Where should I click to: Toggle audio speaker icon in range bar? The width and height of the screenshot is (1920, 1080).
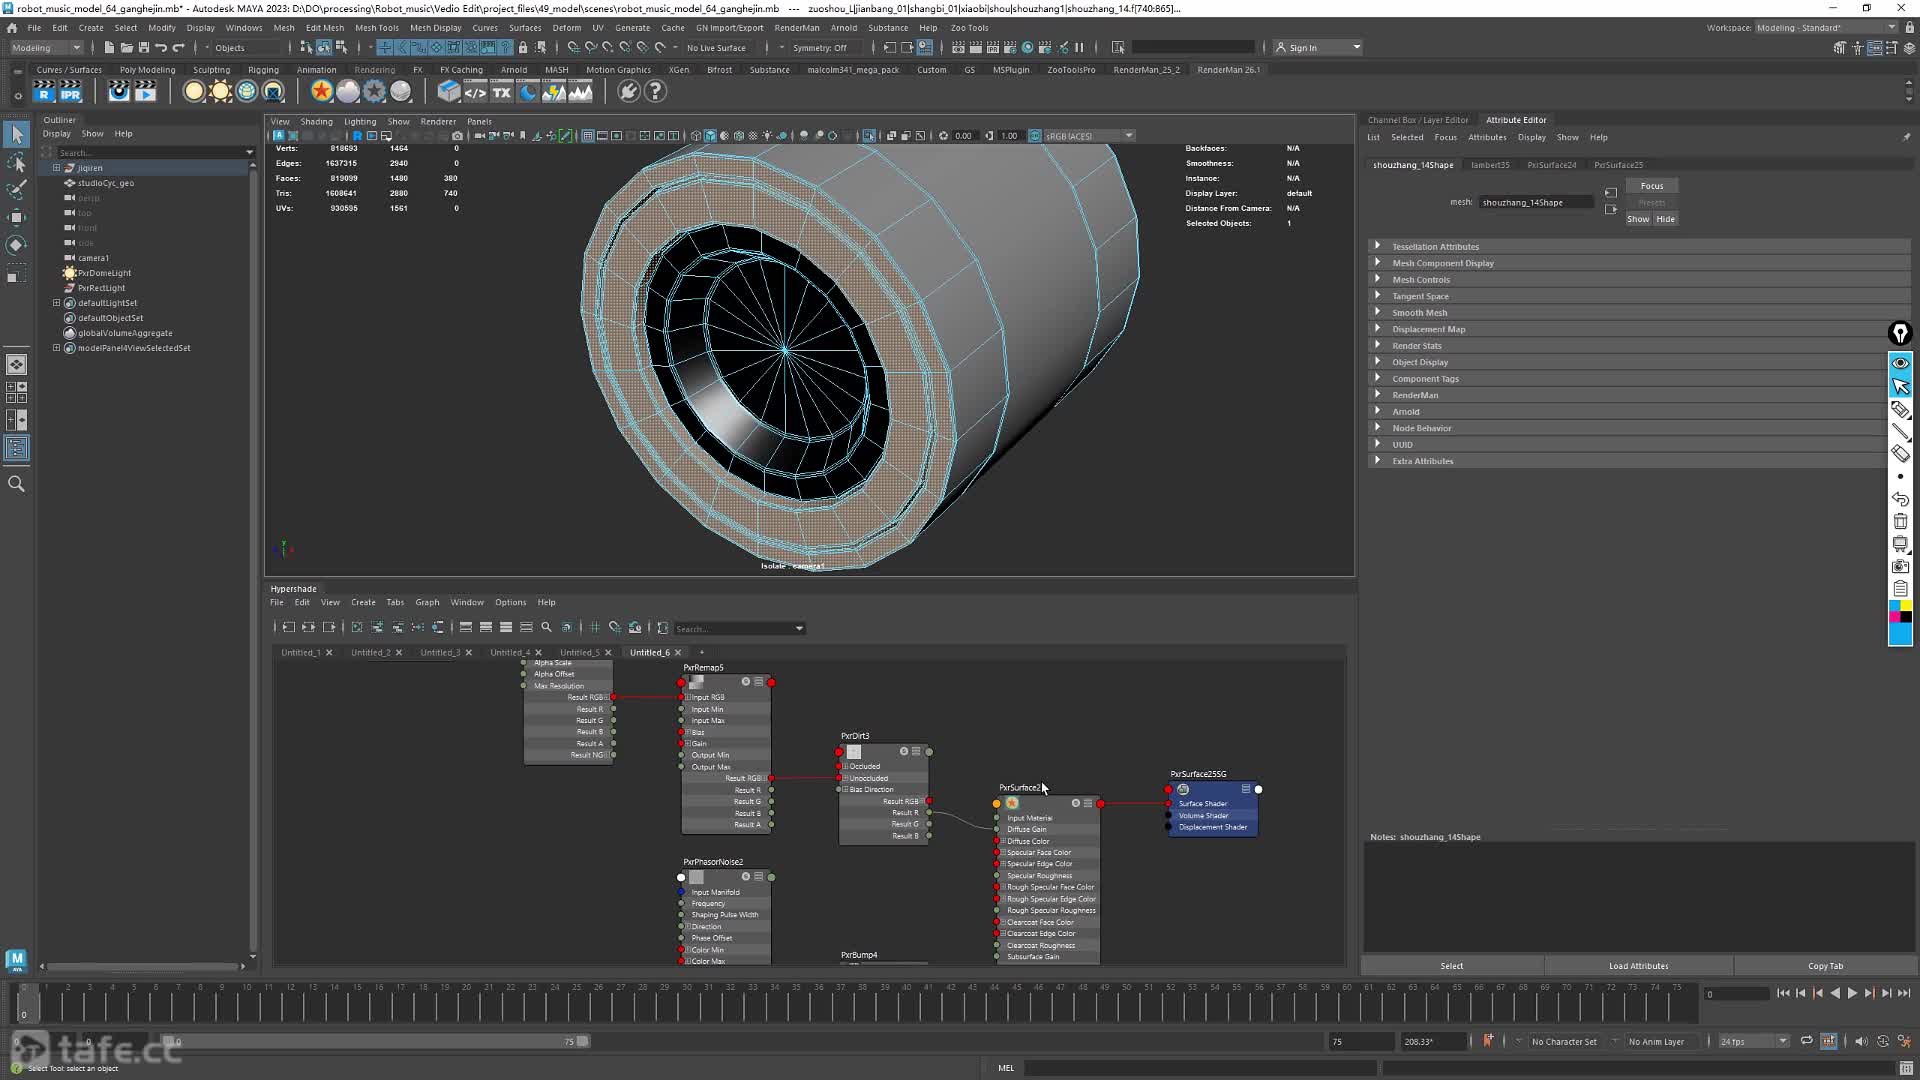(1861, 1041)
